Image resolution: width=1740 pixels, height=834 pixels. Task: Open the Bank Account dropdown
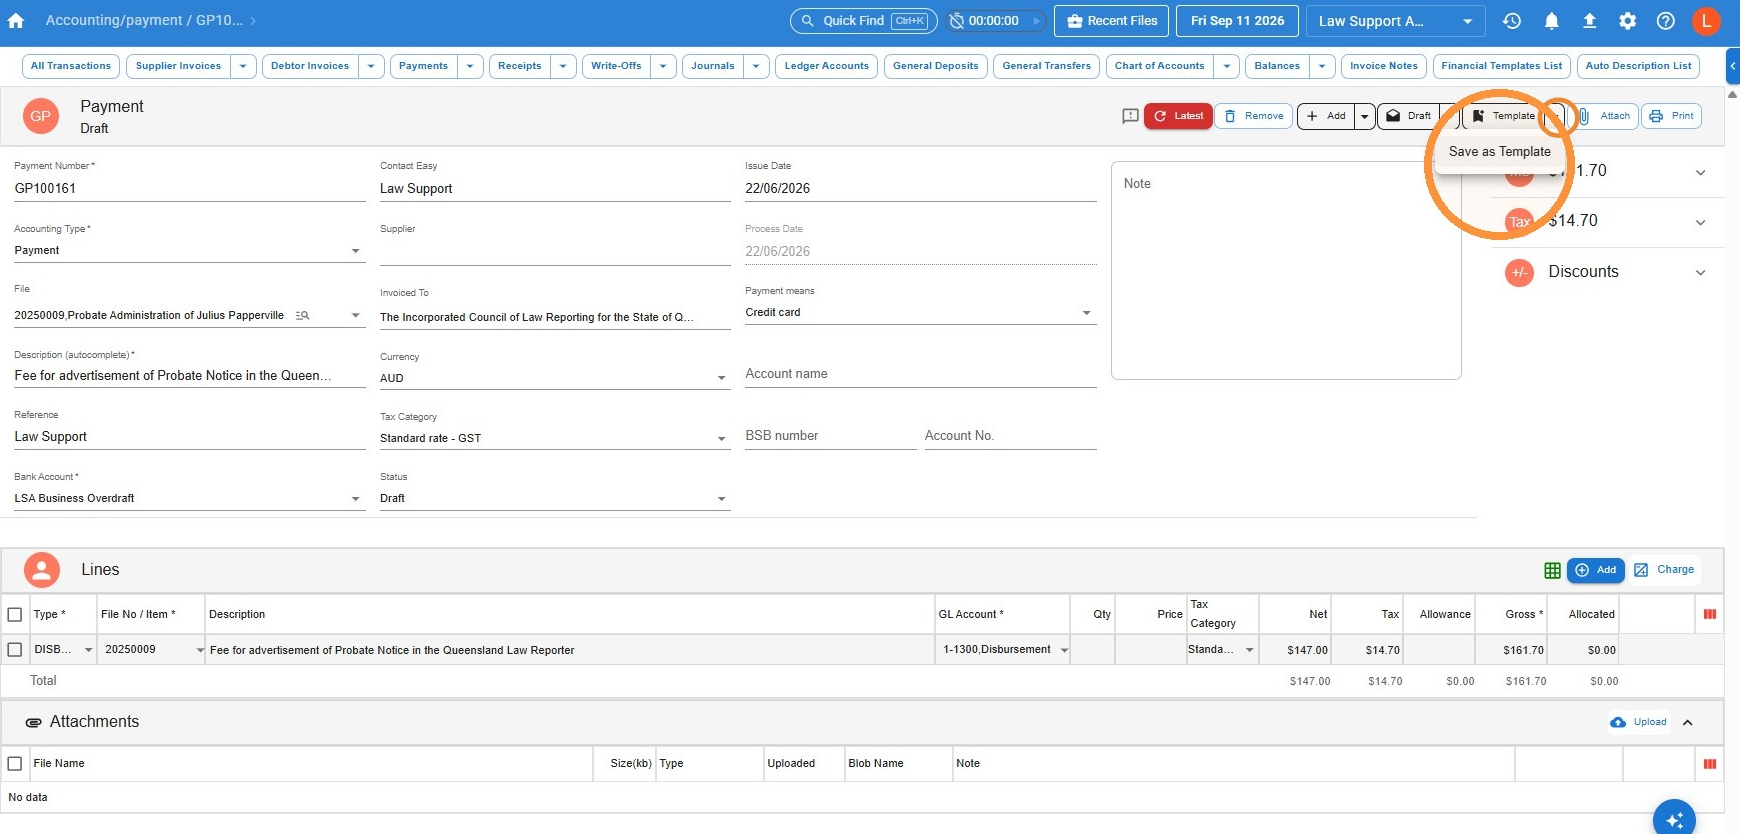pos(356,499)
